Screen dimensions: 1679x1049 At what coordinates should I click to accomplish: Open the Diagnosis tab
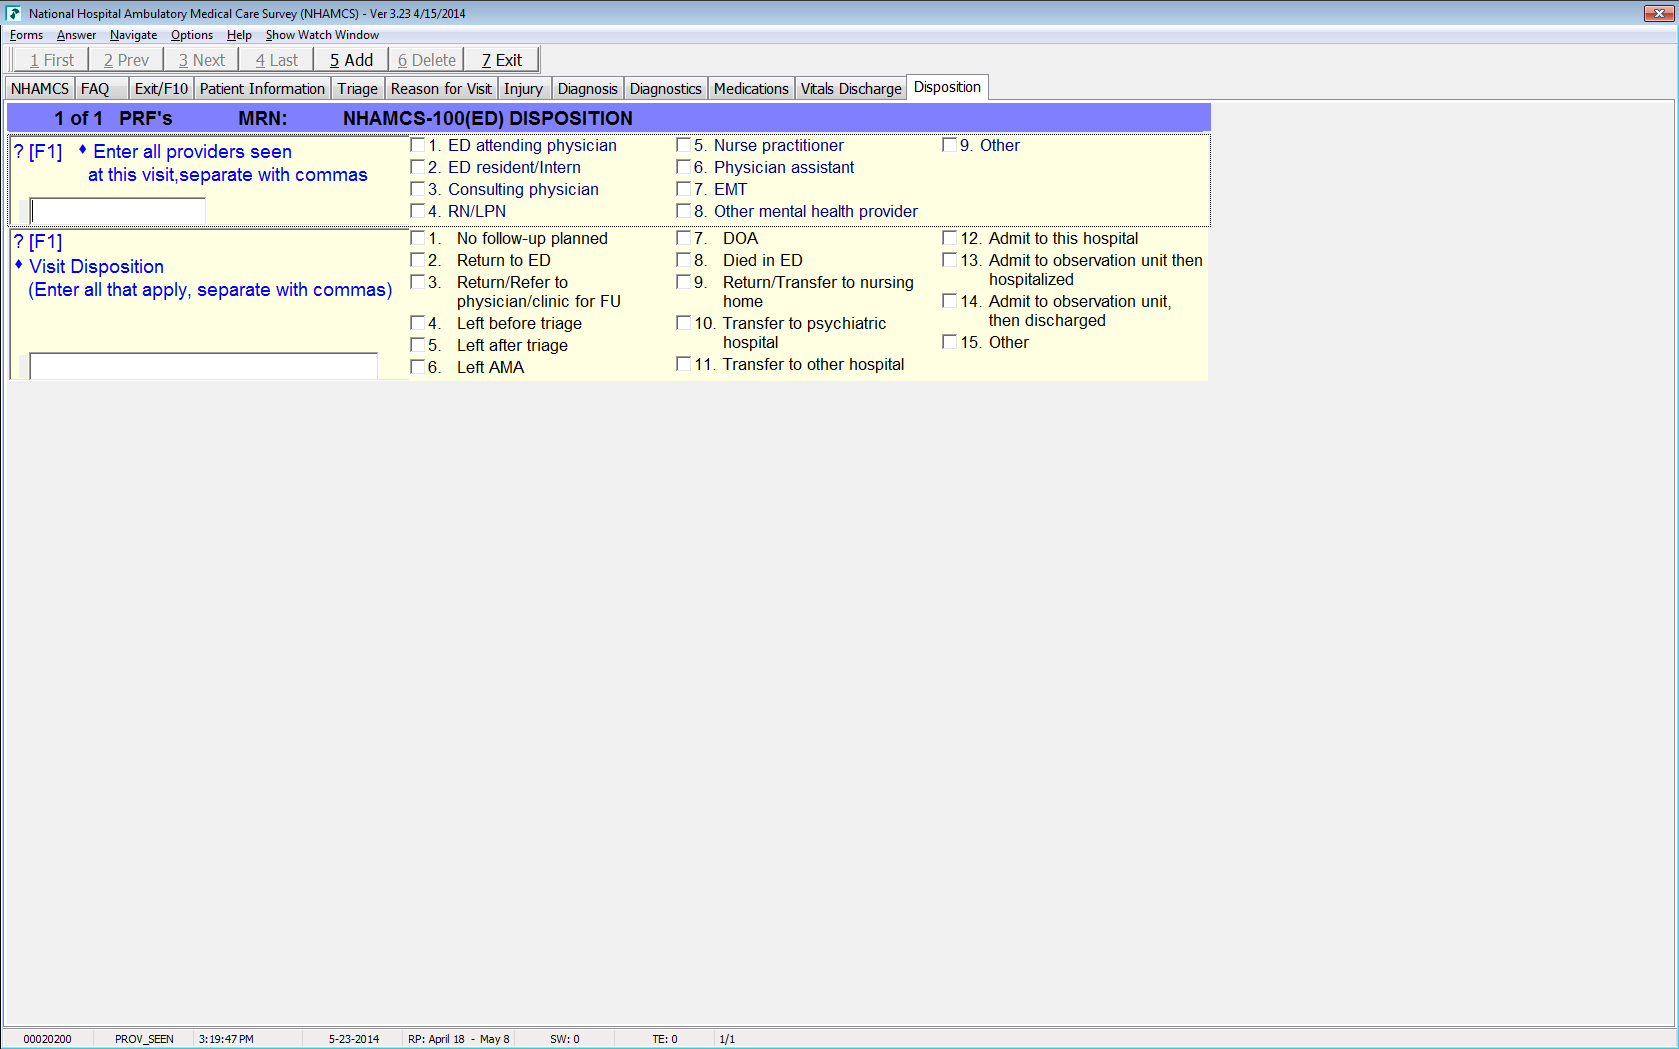(x=587, y=89)
